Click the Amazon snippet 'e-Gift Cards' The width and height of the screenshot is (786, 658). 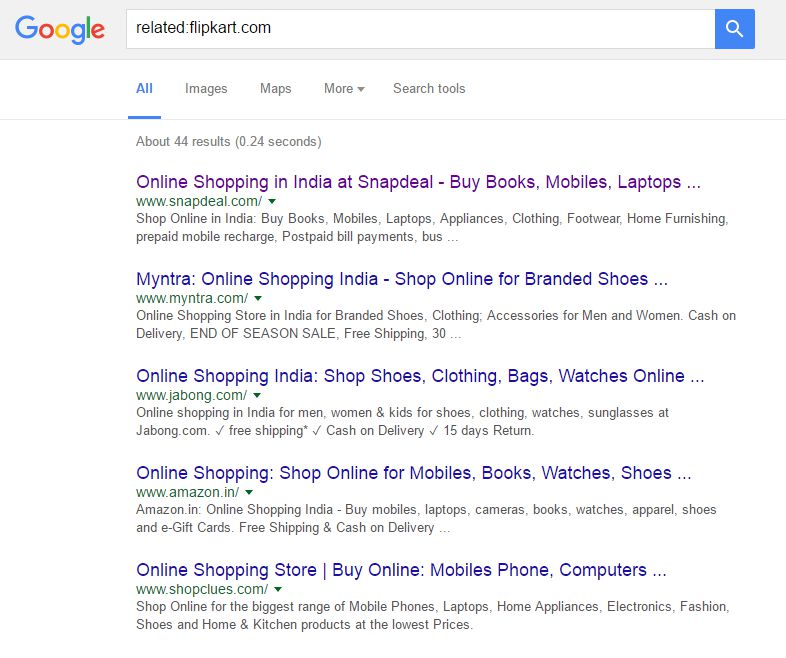click(196, 528)
